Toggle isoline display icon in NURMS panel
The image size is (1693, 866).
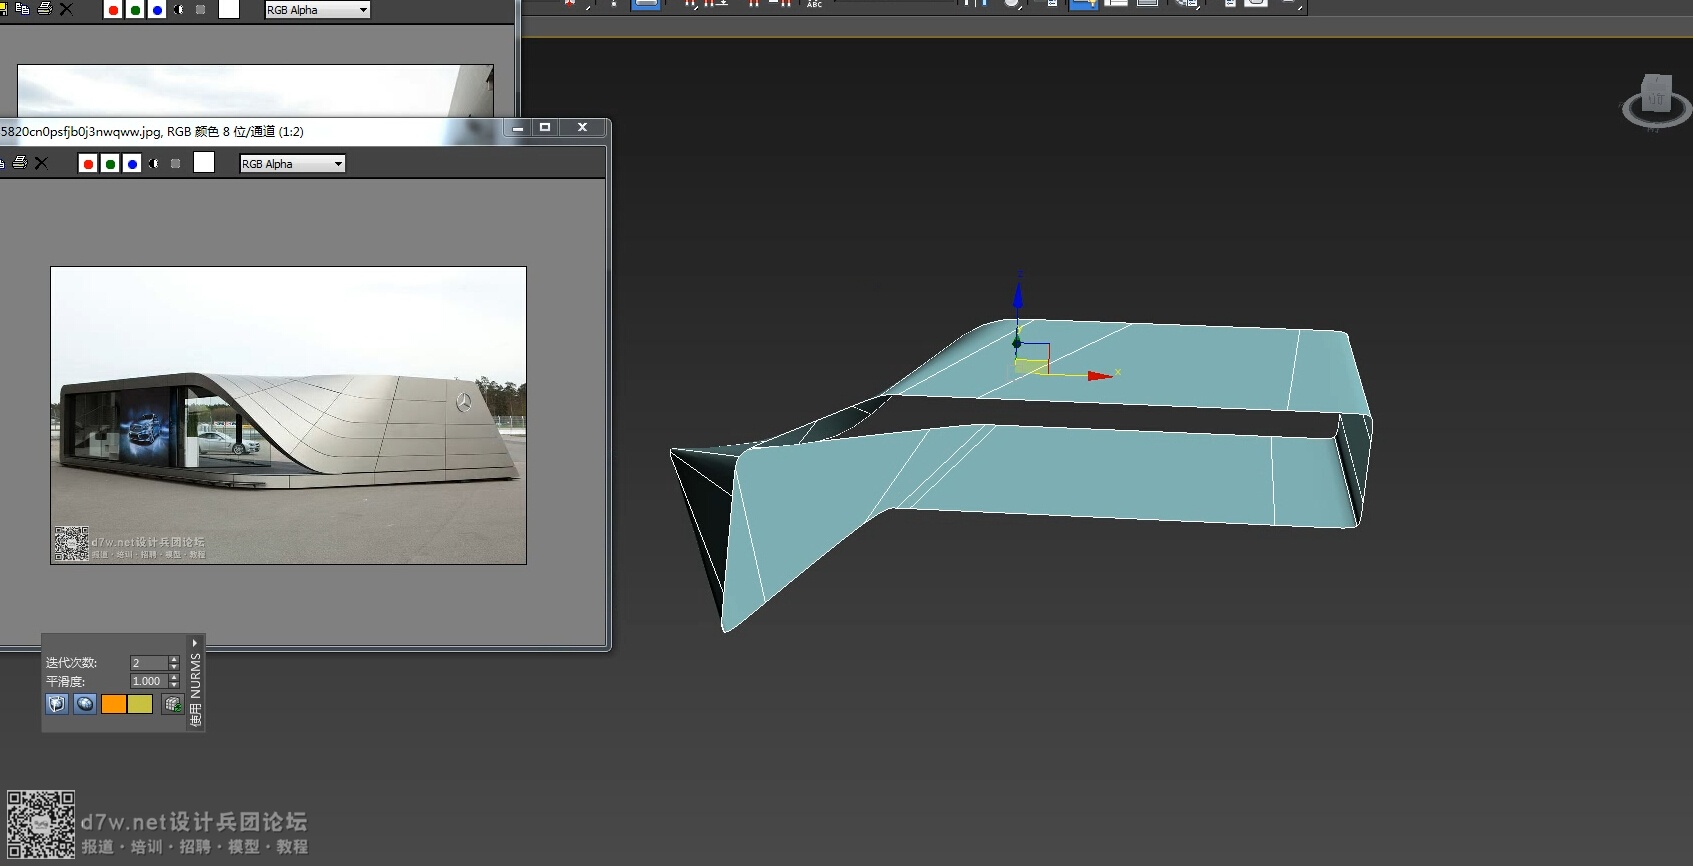pos(85,704)
